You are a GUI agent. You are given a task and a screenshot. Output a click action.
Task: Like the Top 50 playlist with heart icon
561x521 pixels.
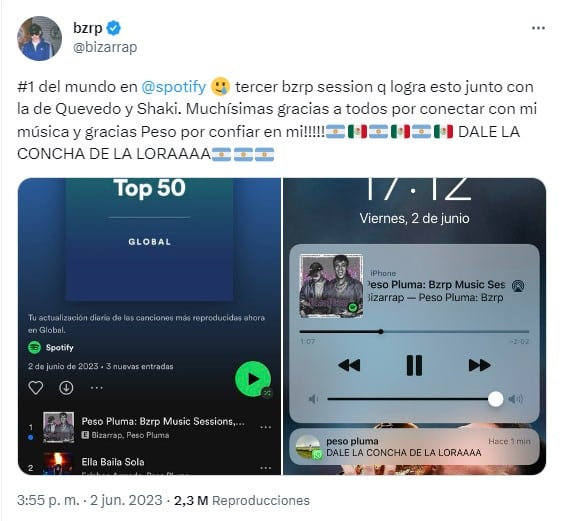point(36,388)
